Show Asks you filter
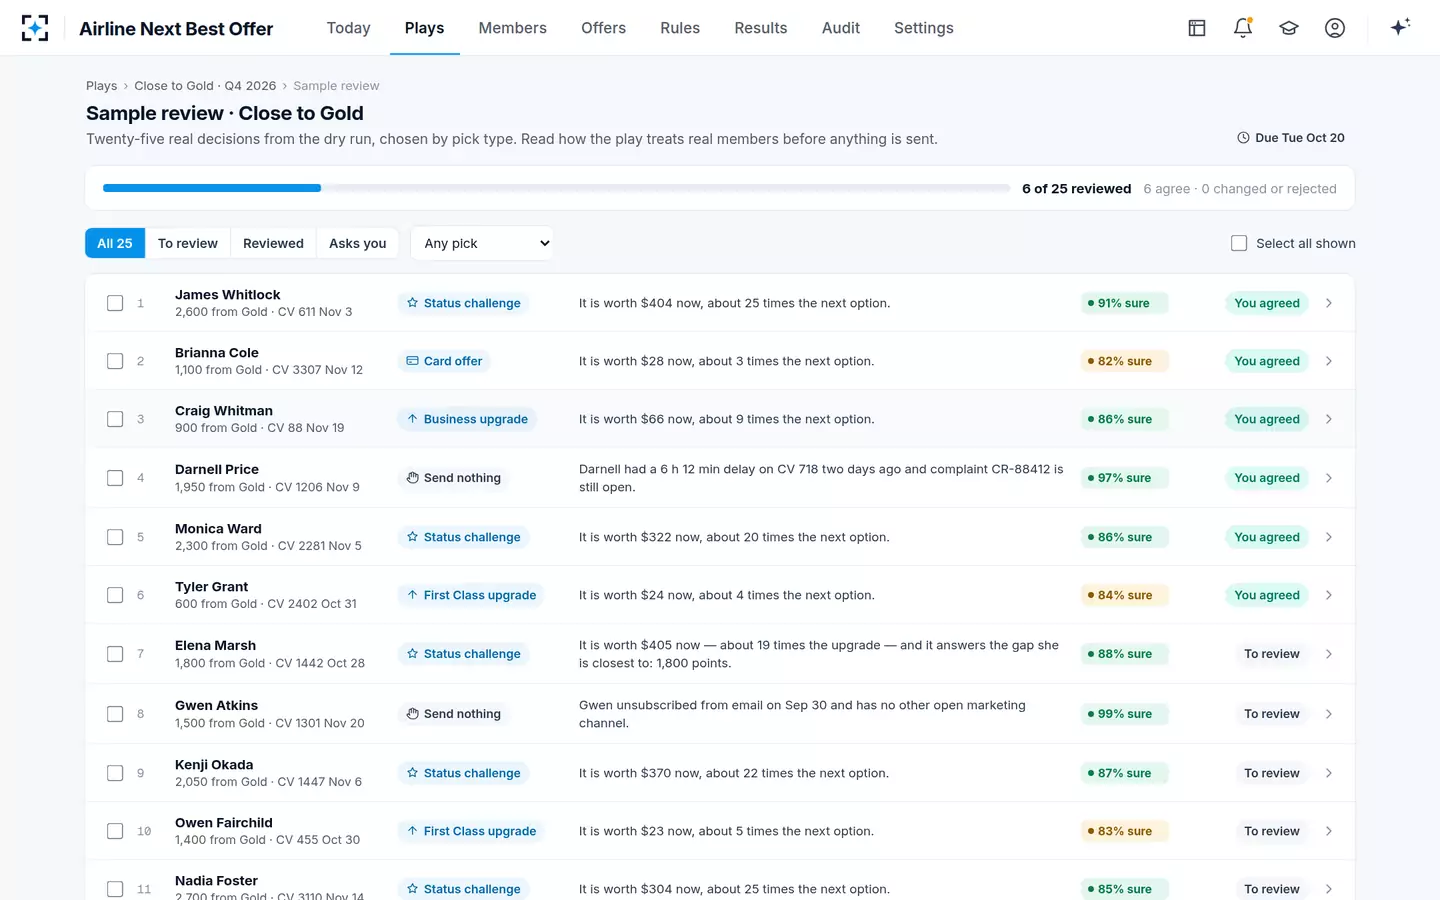 (x=358, y=243)
